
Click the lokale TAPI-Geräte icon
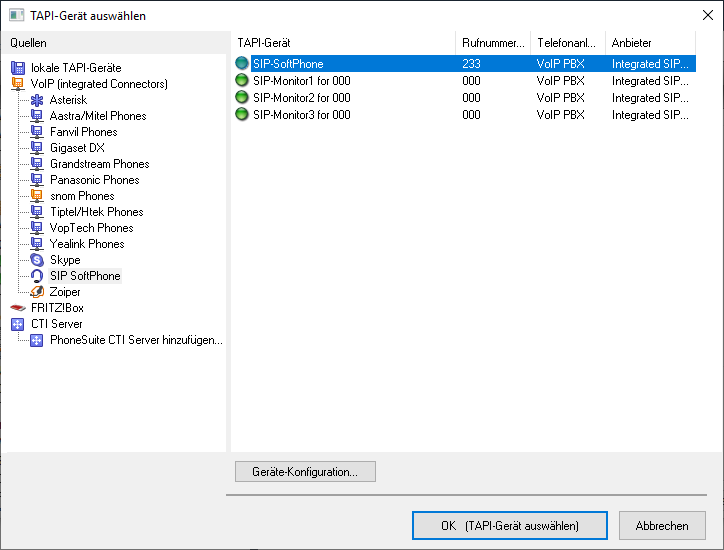click(18, 68)
